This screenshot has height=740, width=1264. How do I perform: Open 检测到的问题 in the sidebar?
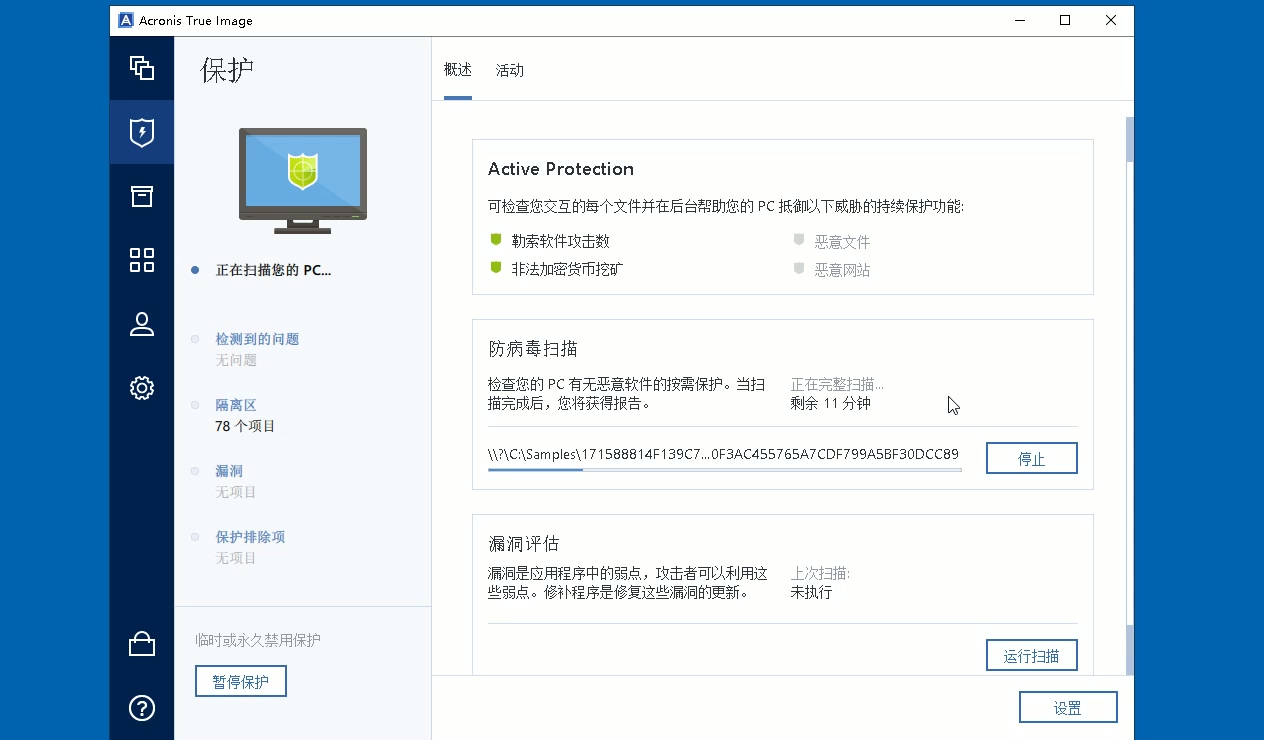257,339
